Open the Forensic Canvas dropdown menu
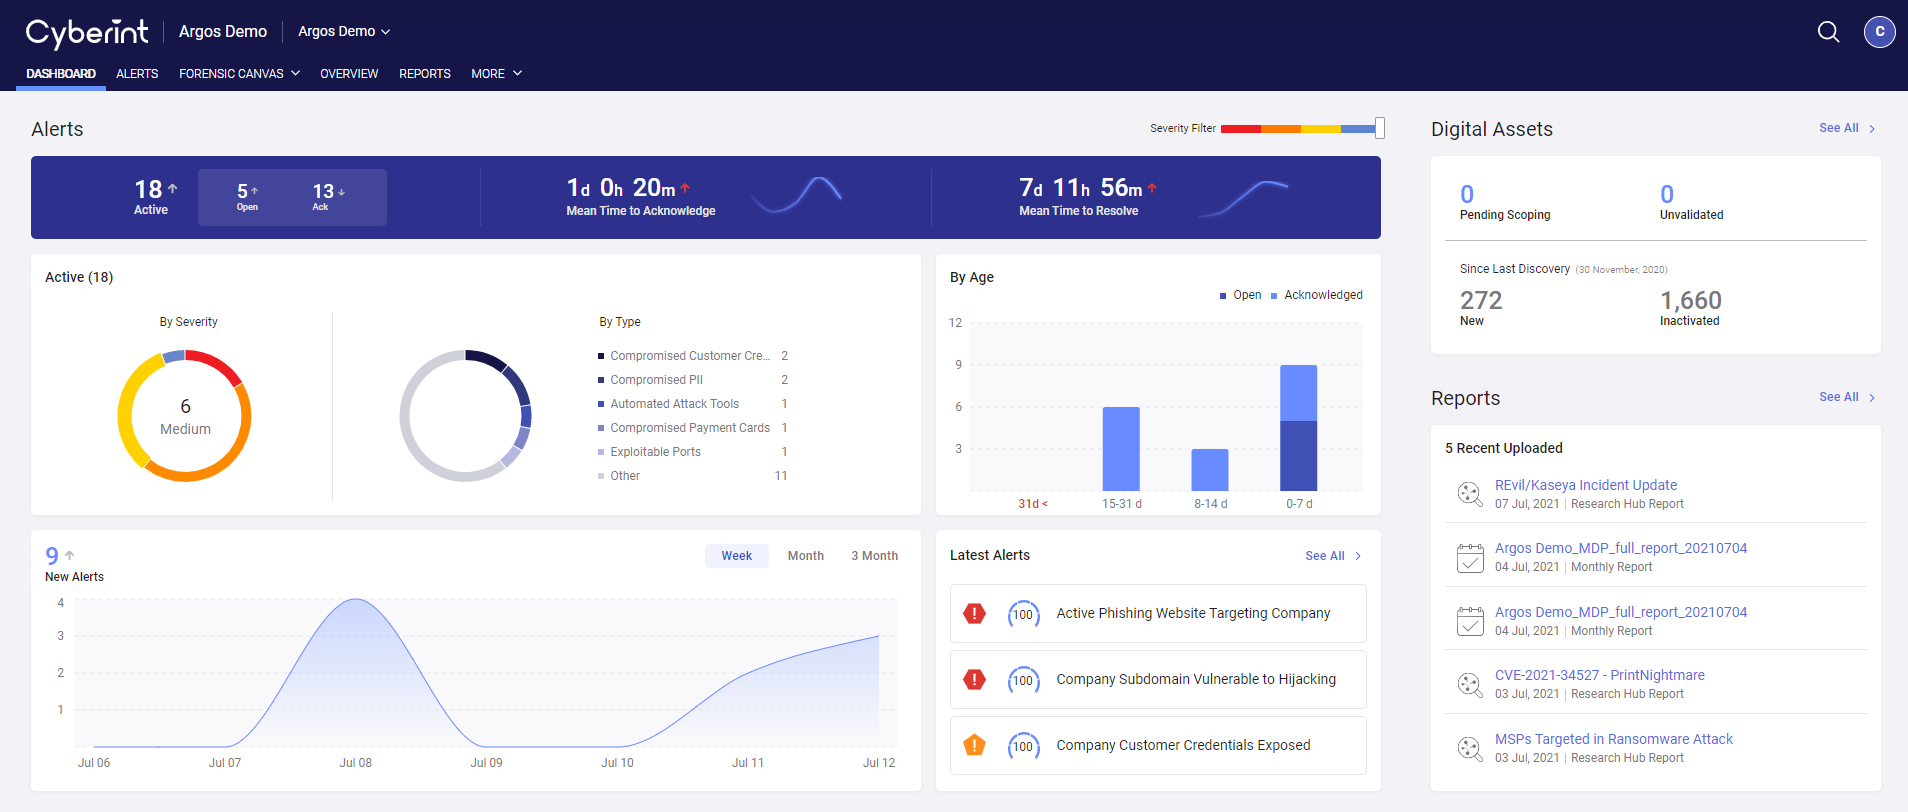The width and height of the screenshot is (1908, 812). (x=239, y=74)
